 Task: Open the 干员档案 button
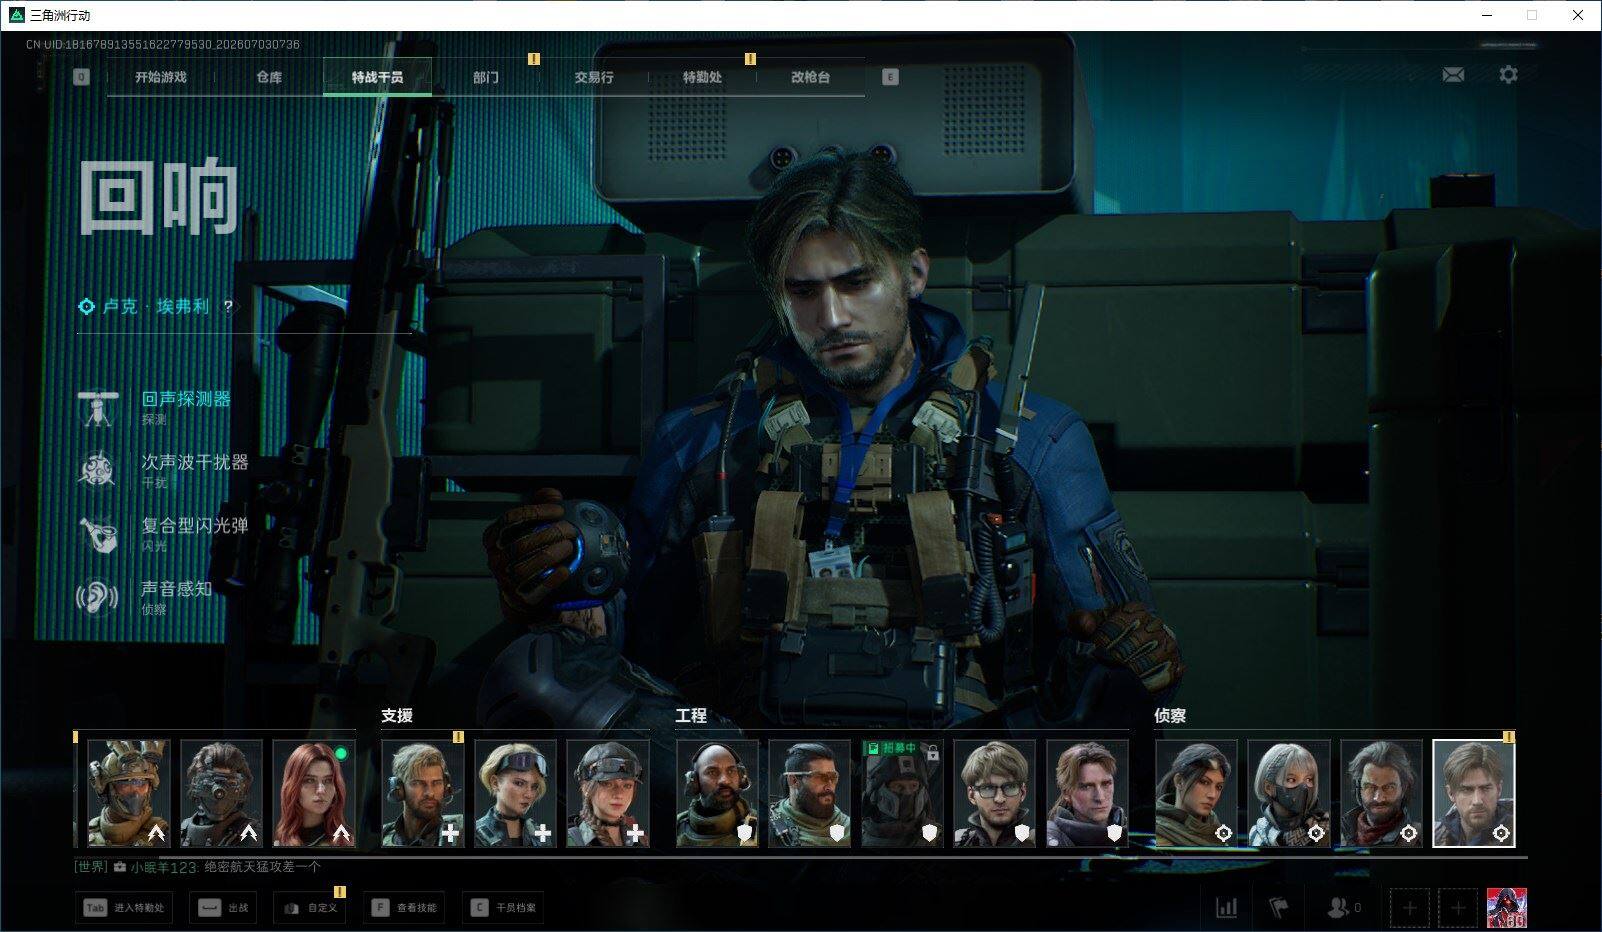coord(504,908)
